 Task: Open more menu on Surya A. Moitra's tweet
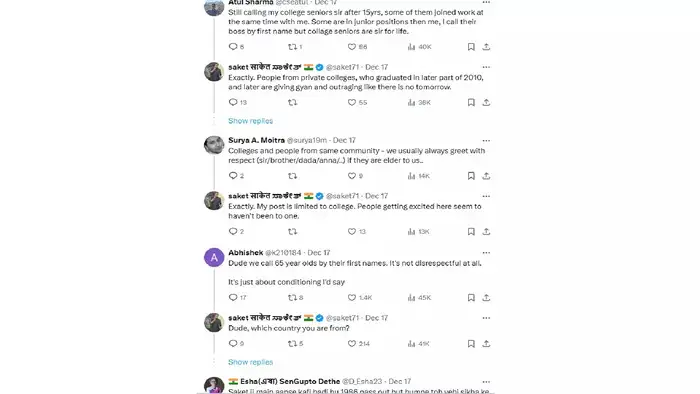(486, 141)
